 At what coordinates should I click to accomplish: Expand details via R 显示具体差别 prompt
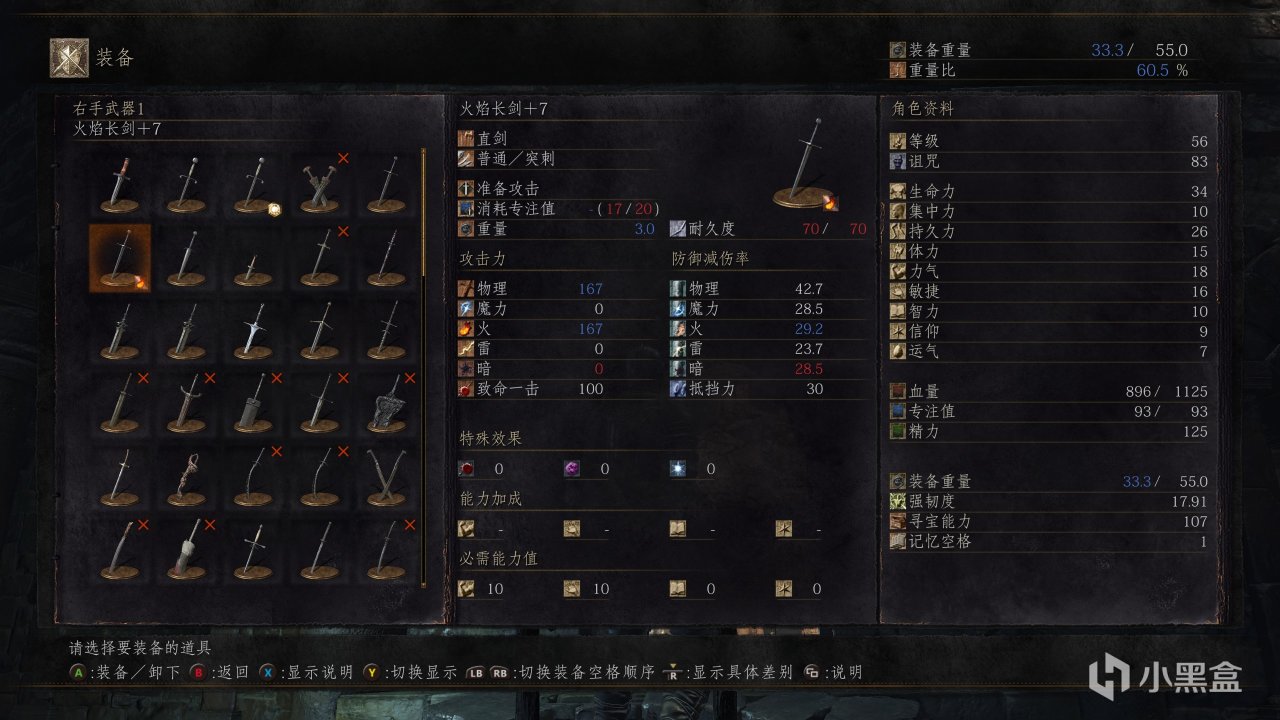coord(731,672)
